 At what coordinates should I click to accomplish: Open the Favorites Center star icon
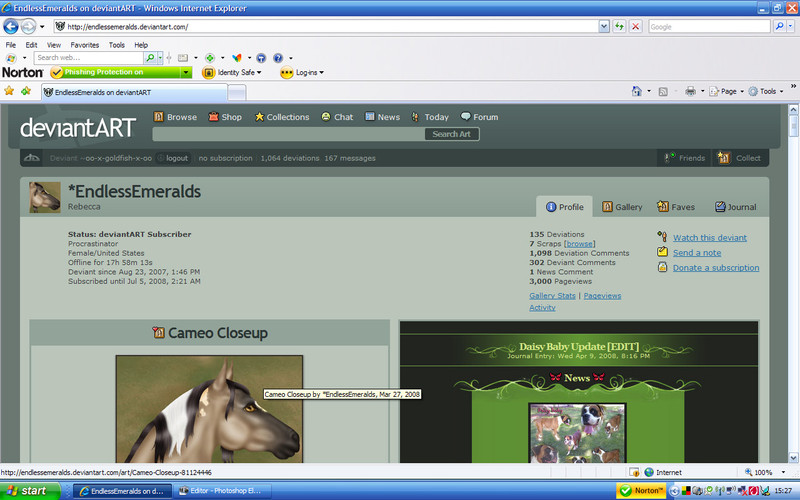point(9,91)
